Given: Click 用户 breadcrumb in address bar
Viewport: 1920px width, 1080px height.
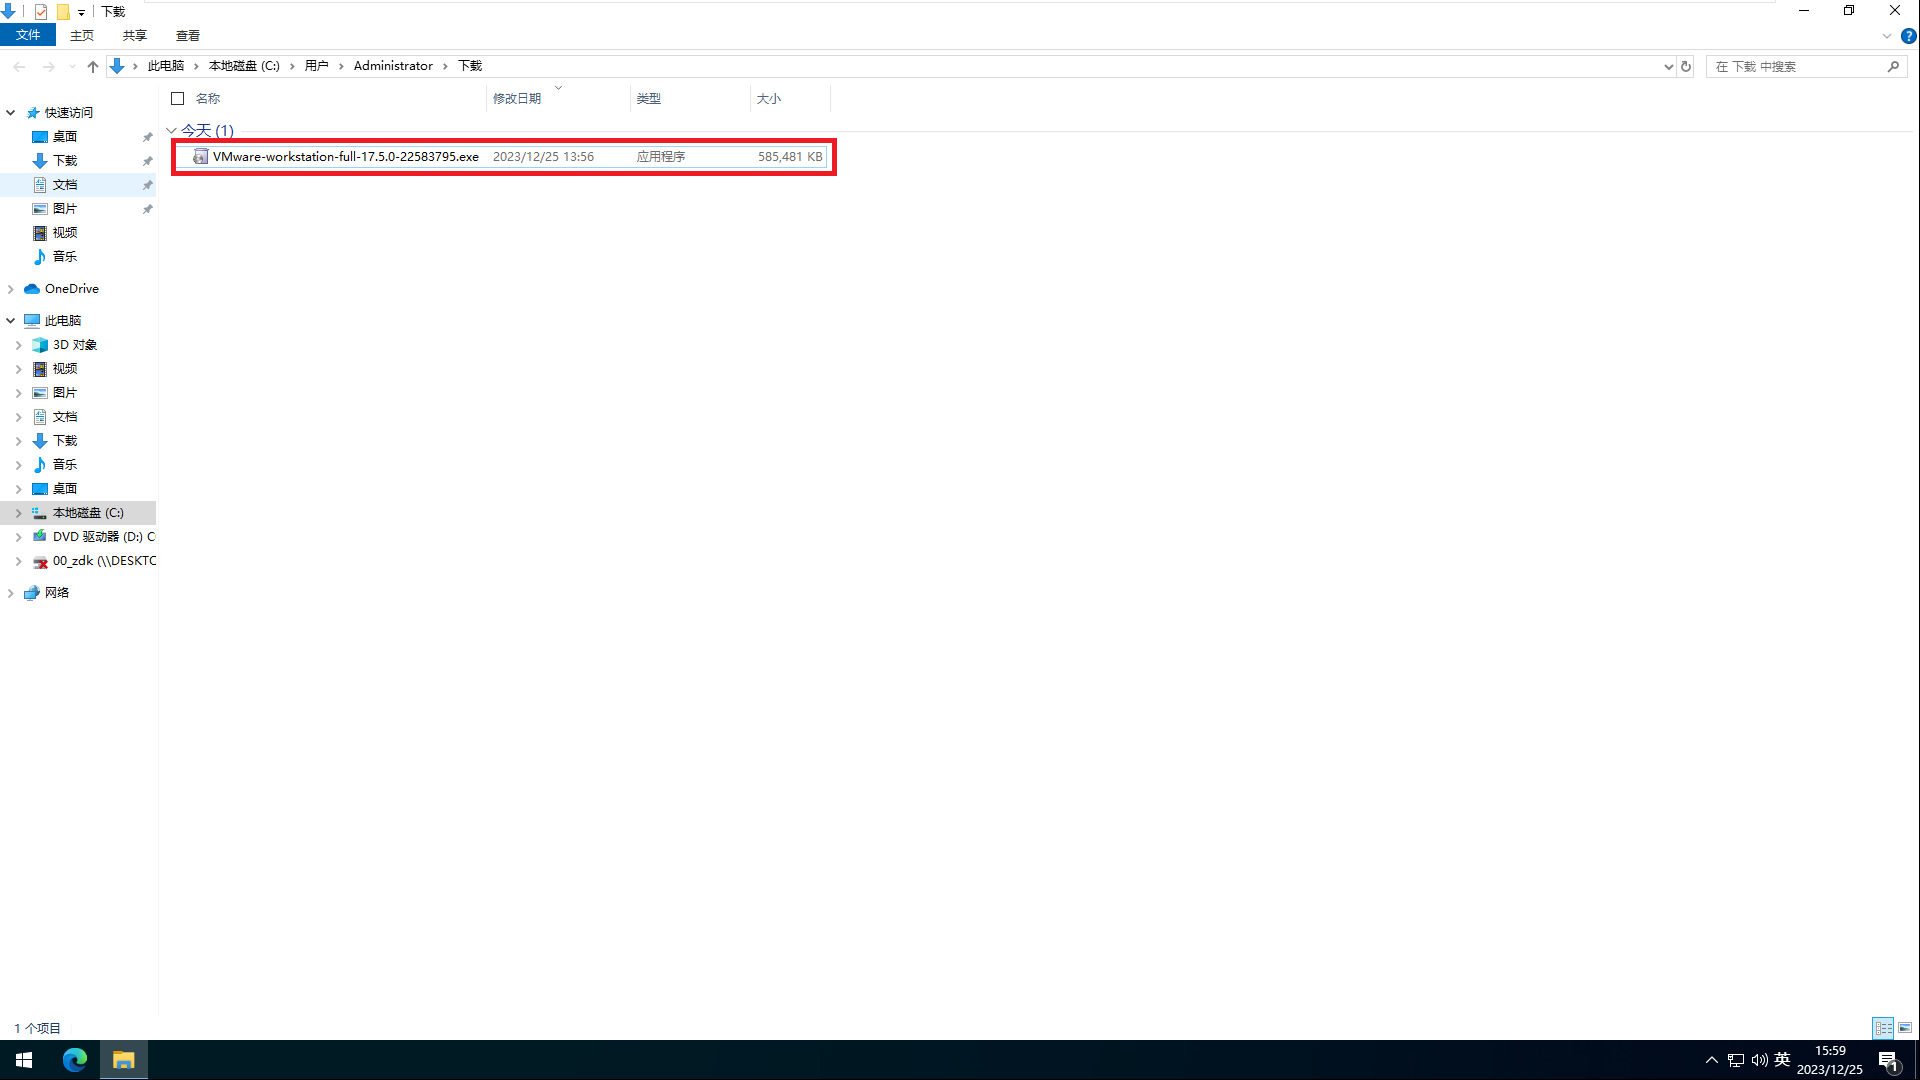Looking at the screenshot, I should coord(317,66).
